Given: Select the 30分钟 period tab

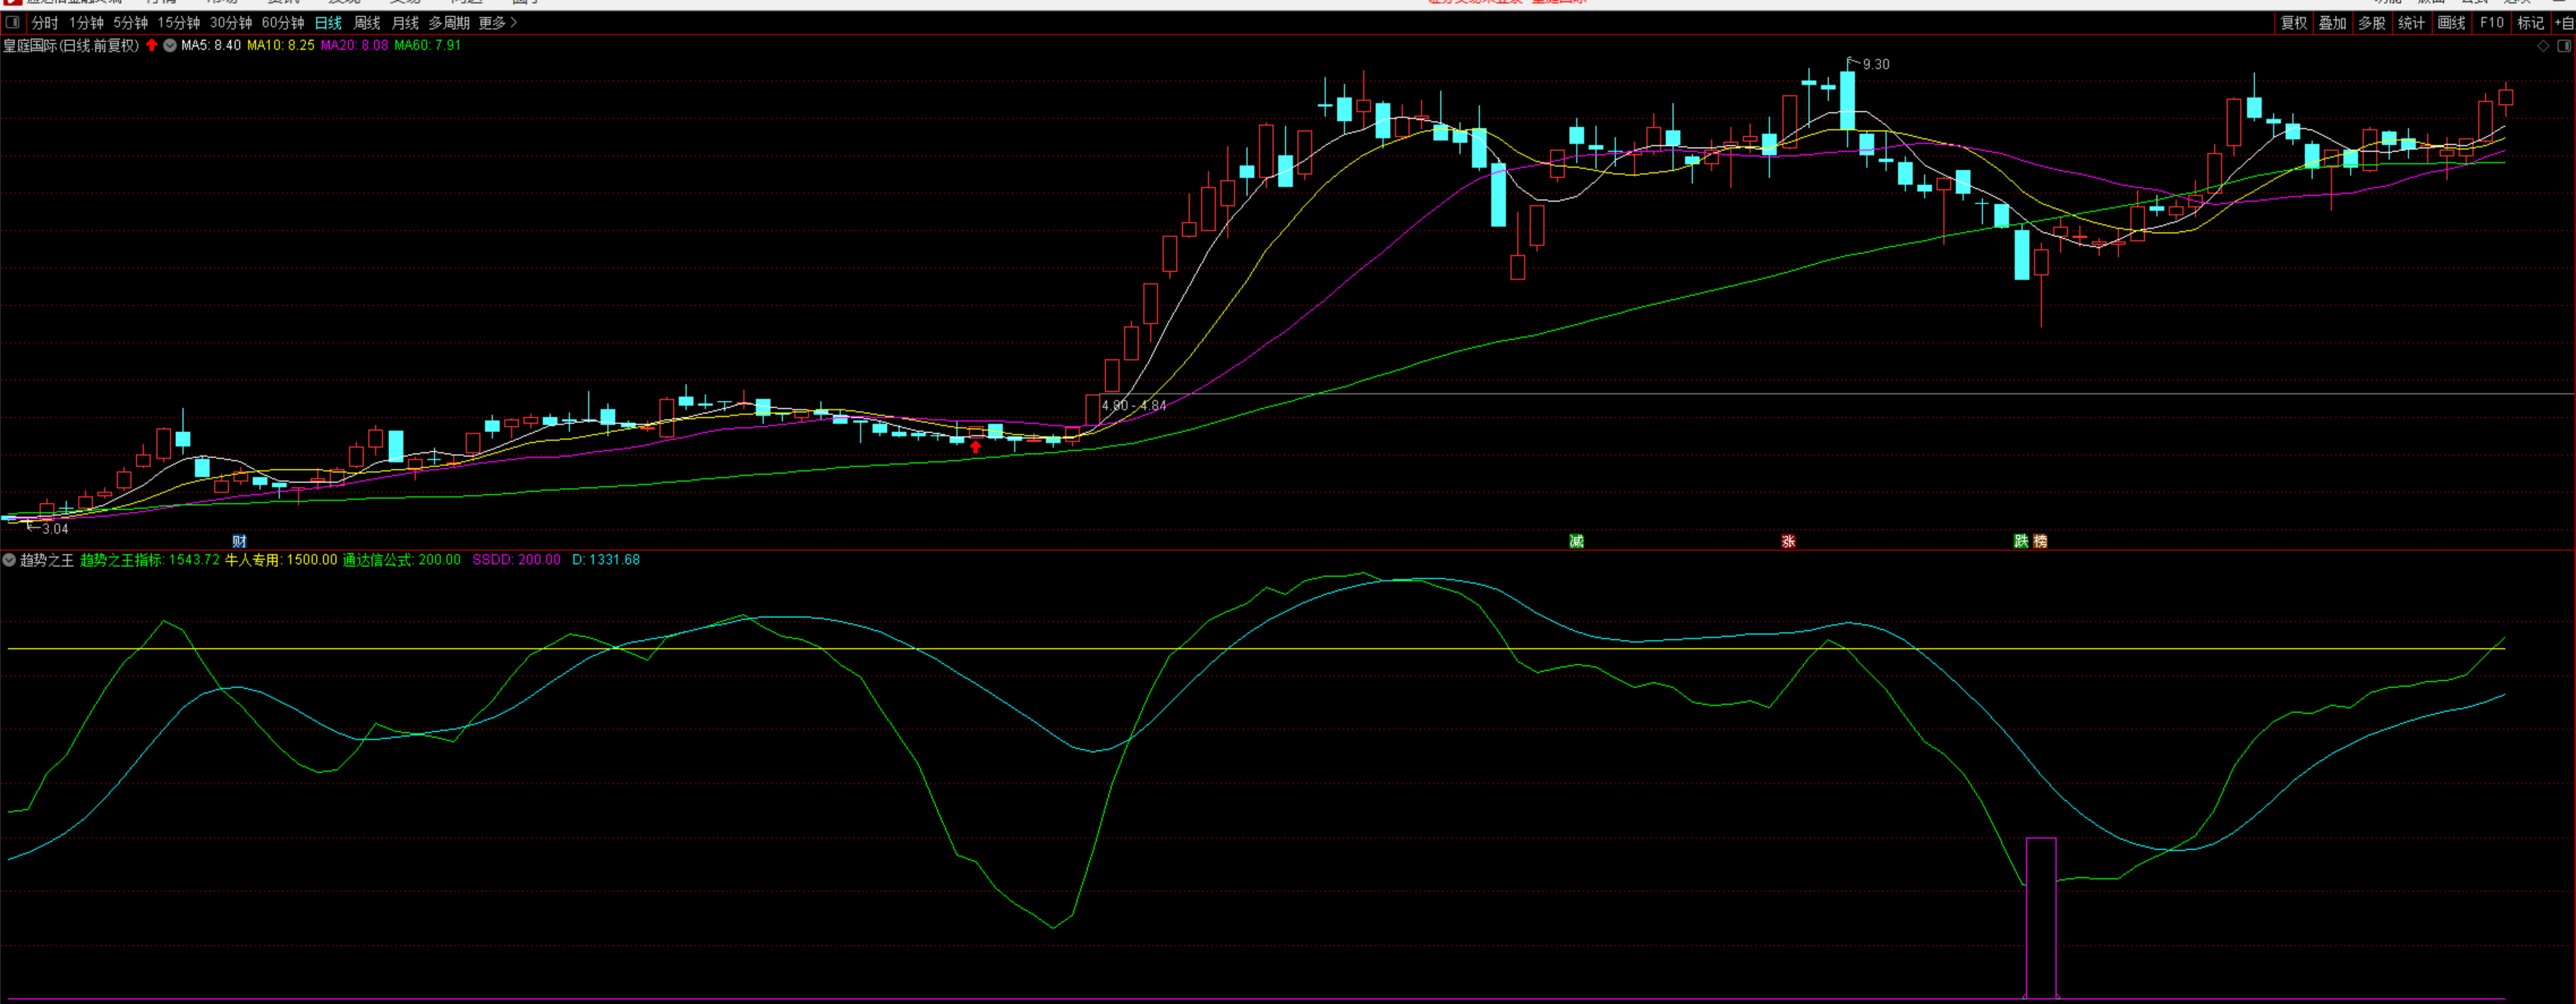Looking at the screenshot, I should (x=230, y=22).
